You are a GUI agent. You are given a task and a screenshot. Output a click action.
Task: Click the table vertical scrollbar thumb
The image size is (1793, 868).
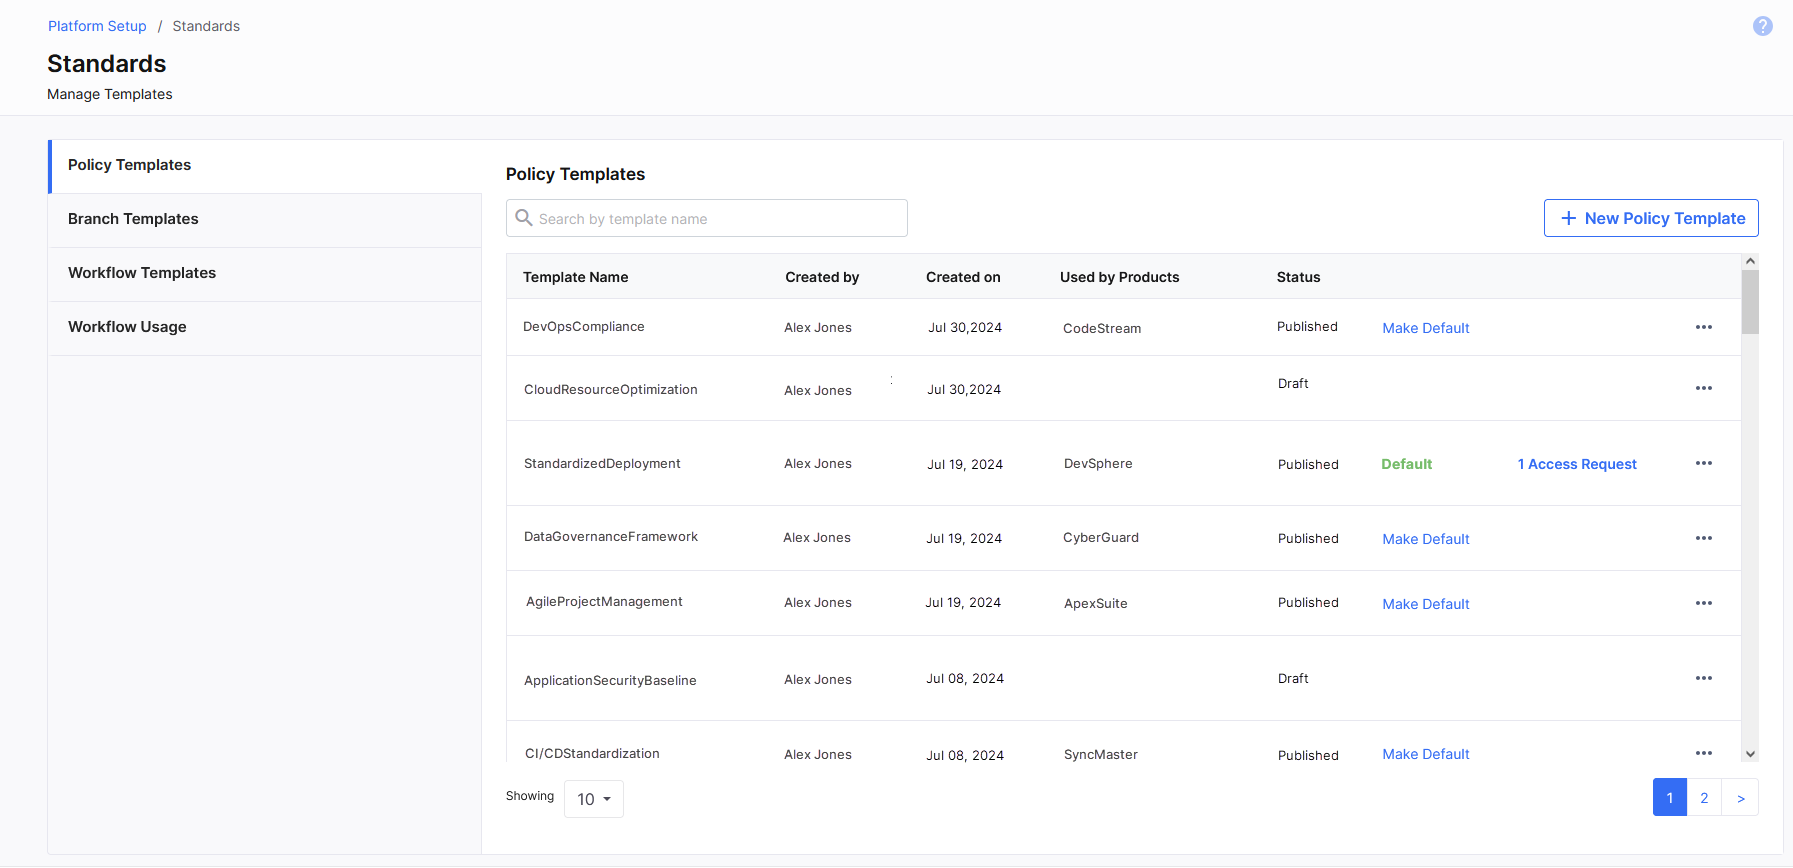click(1750, 301)
